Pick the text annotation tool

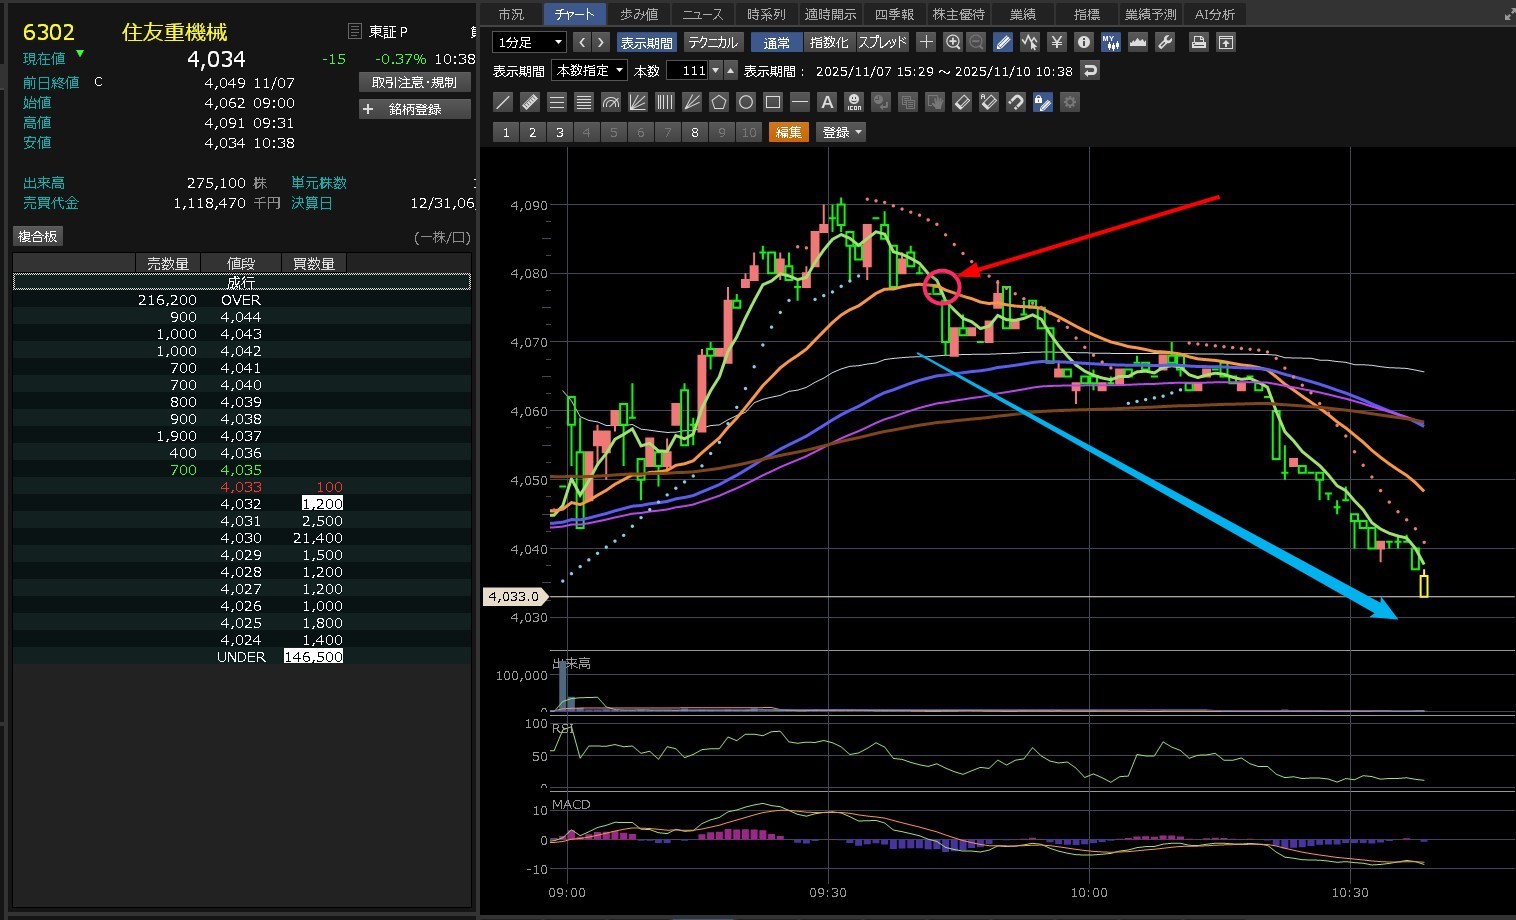(x=827, y=102)
